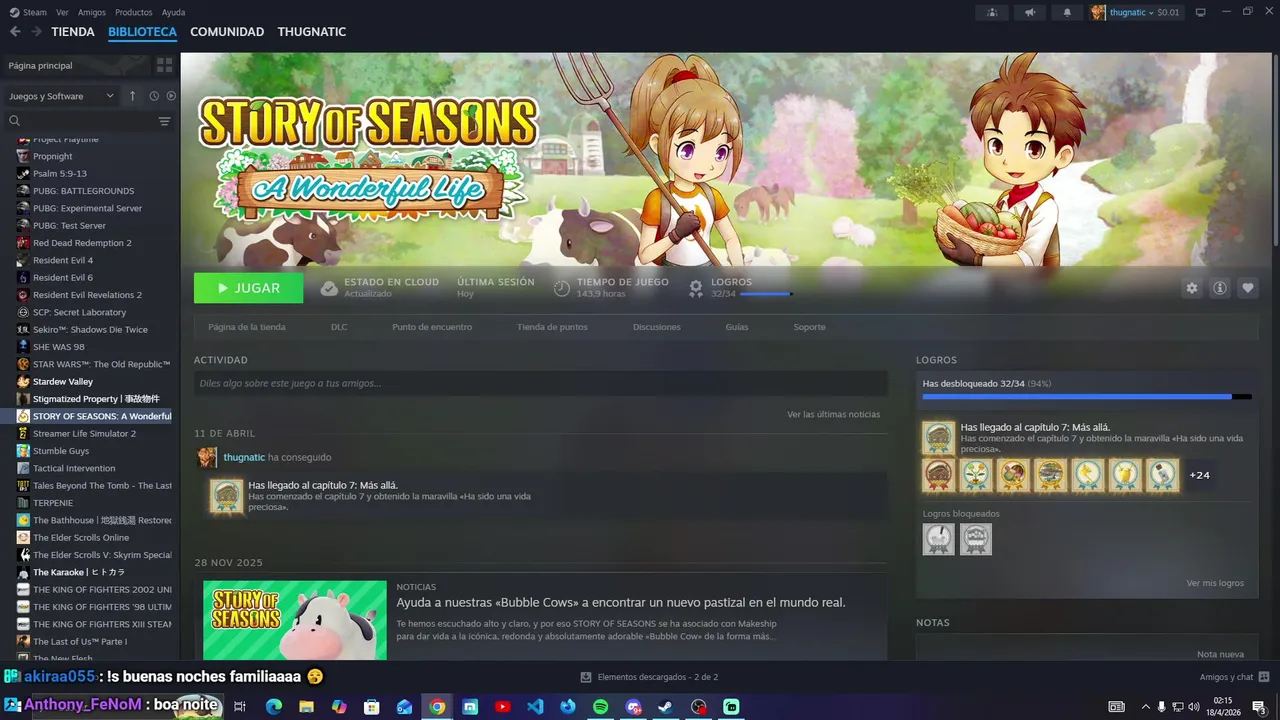The height and width of the screenshot is (720, 1280).
Task: Show game info icon
Action: tap(1220, 288)
